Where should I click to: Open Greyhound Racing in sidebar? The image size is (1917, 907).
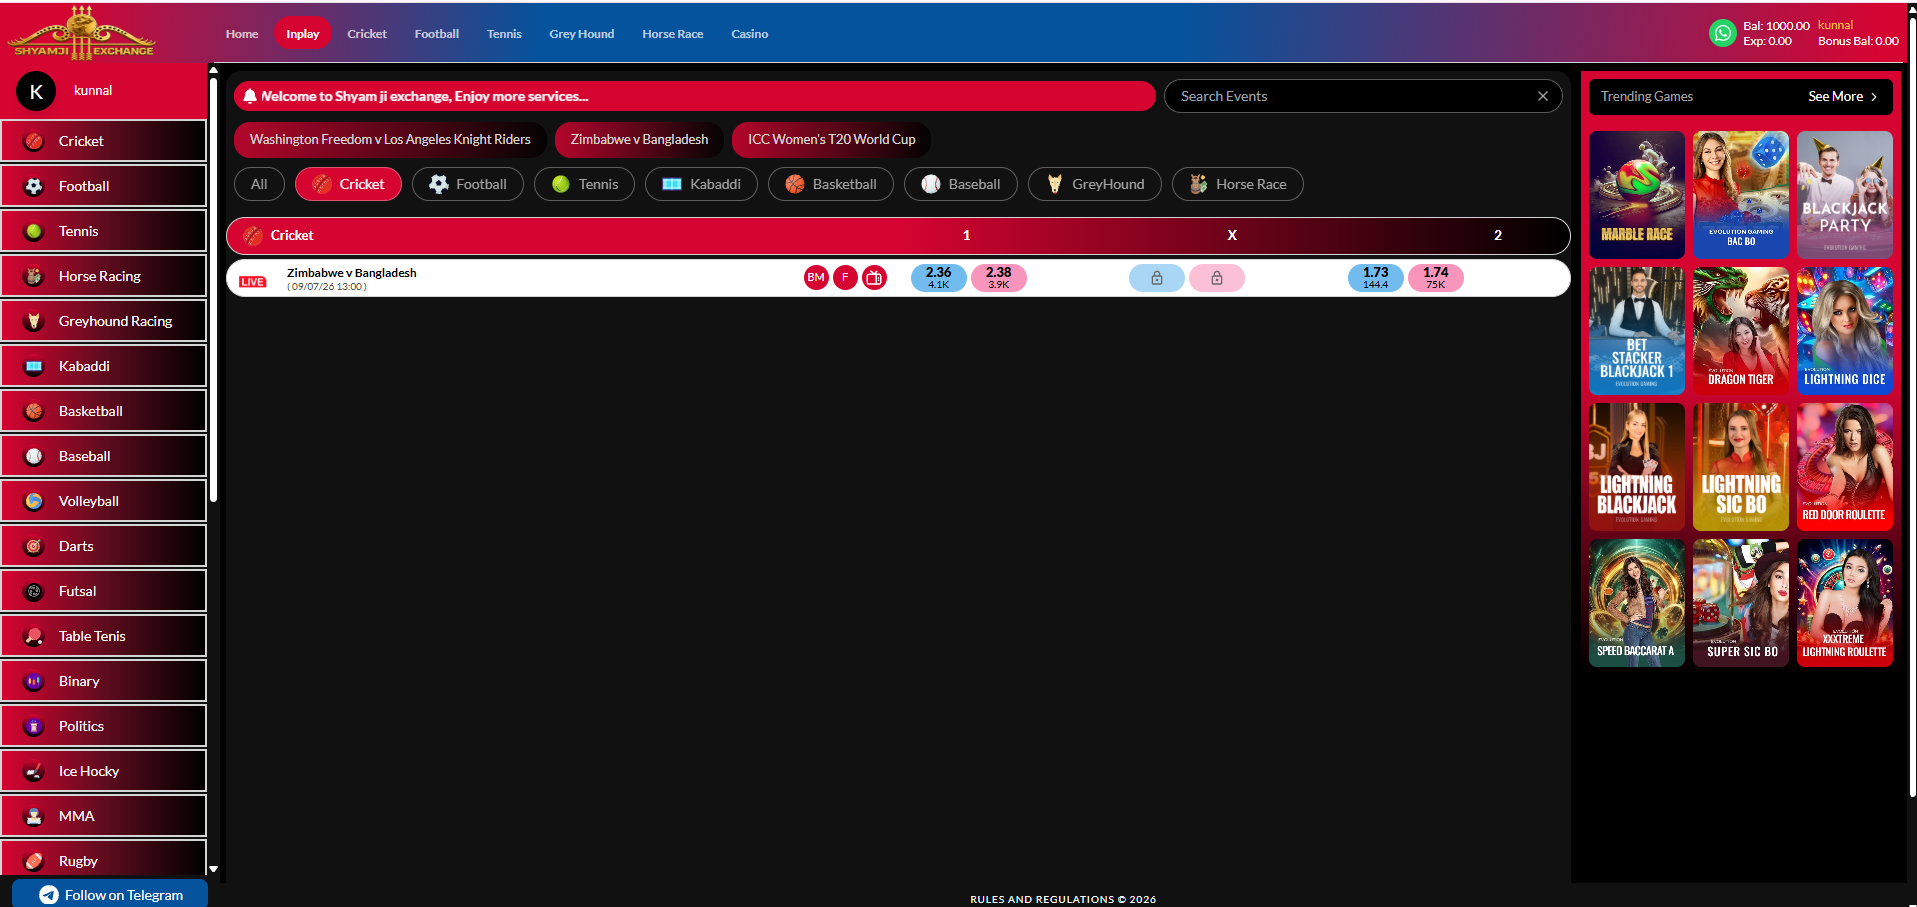coord(104,321)
